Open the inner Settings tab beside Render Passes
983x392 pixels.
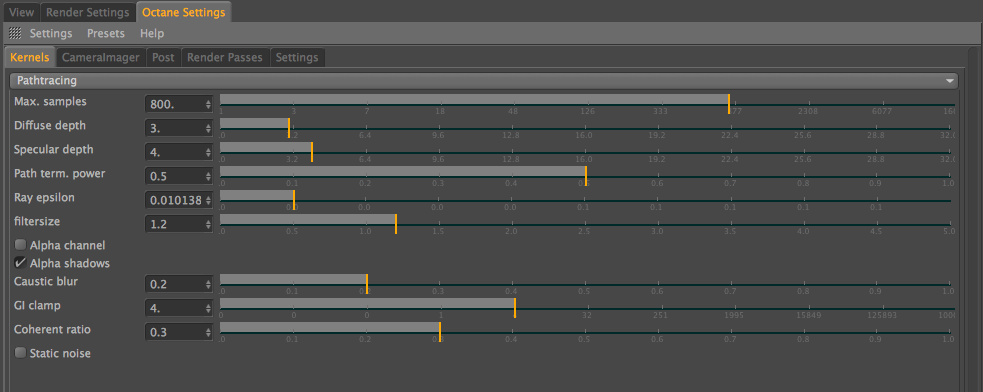coord(297,57)
